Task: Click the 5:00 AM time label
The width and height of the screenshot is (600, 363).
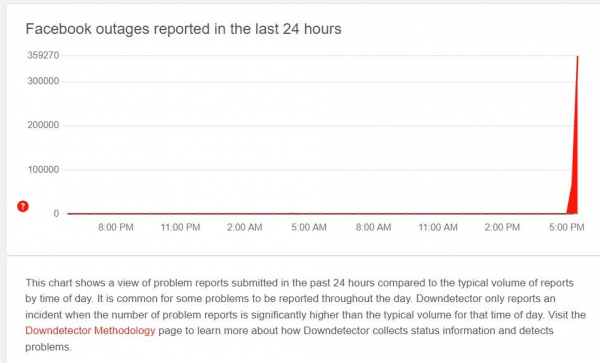Action: (309, 227)
